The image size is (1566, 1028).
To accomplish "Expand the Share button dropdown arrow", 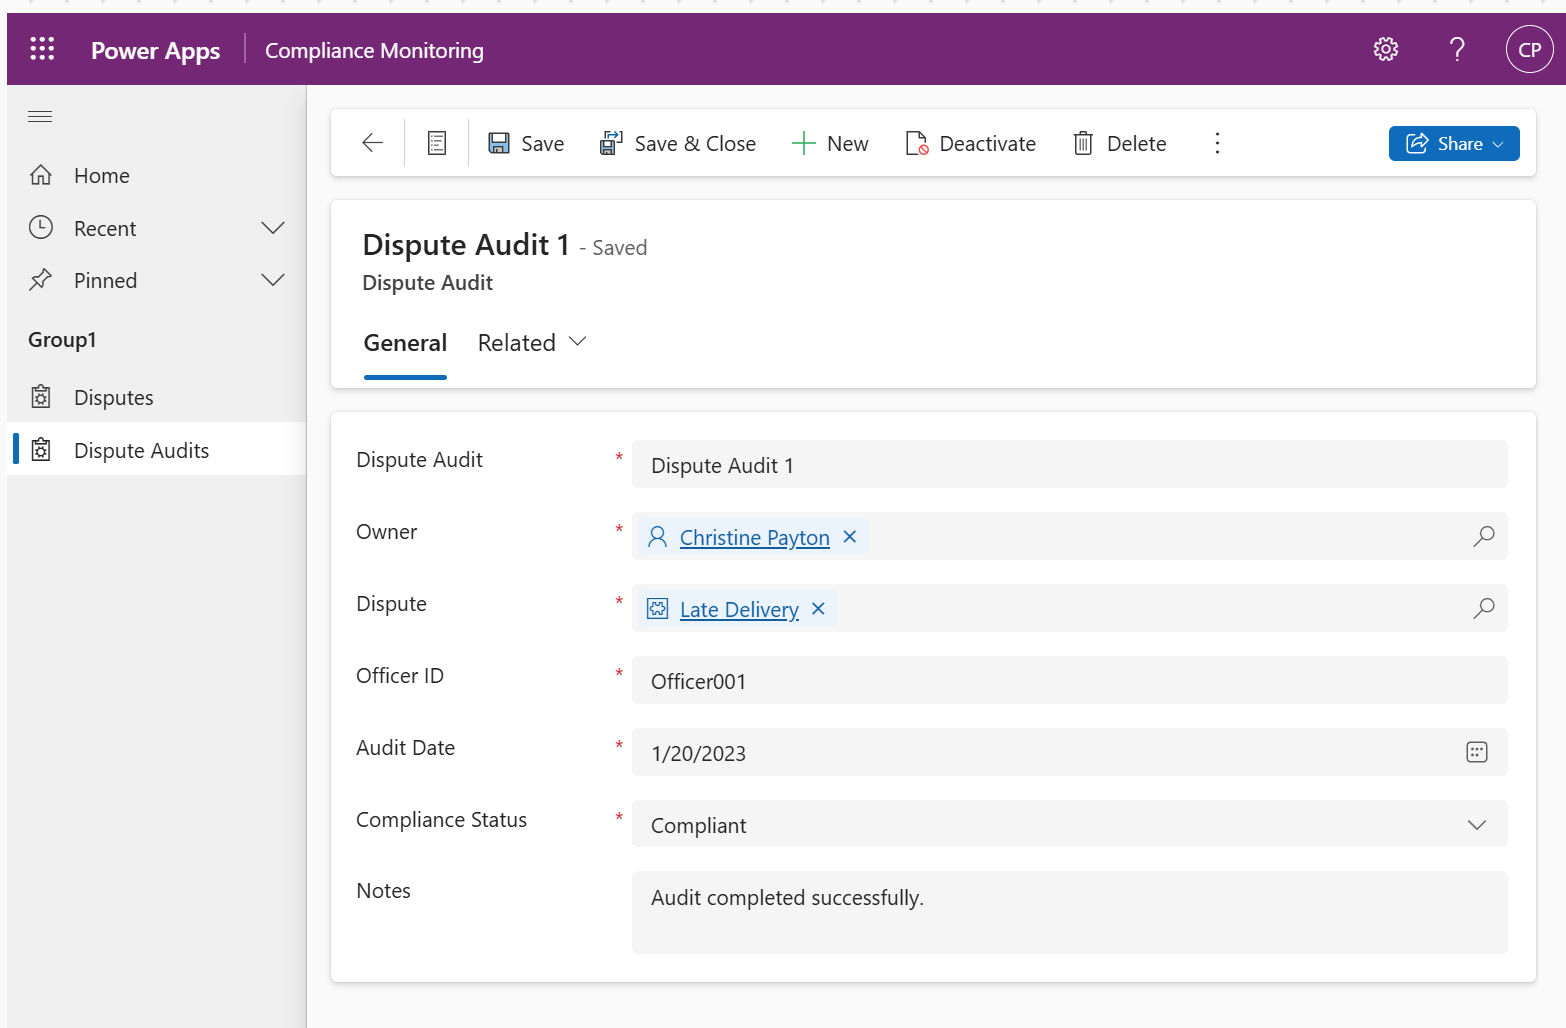I will point(1498,143).
